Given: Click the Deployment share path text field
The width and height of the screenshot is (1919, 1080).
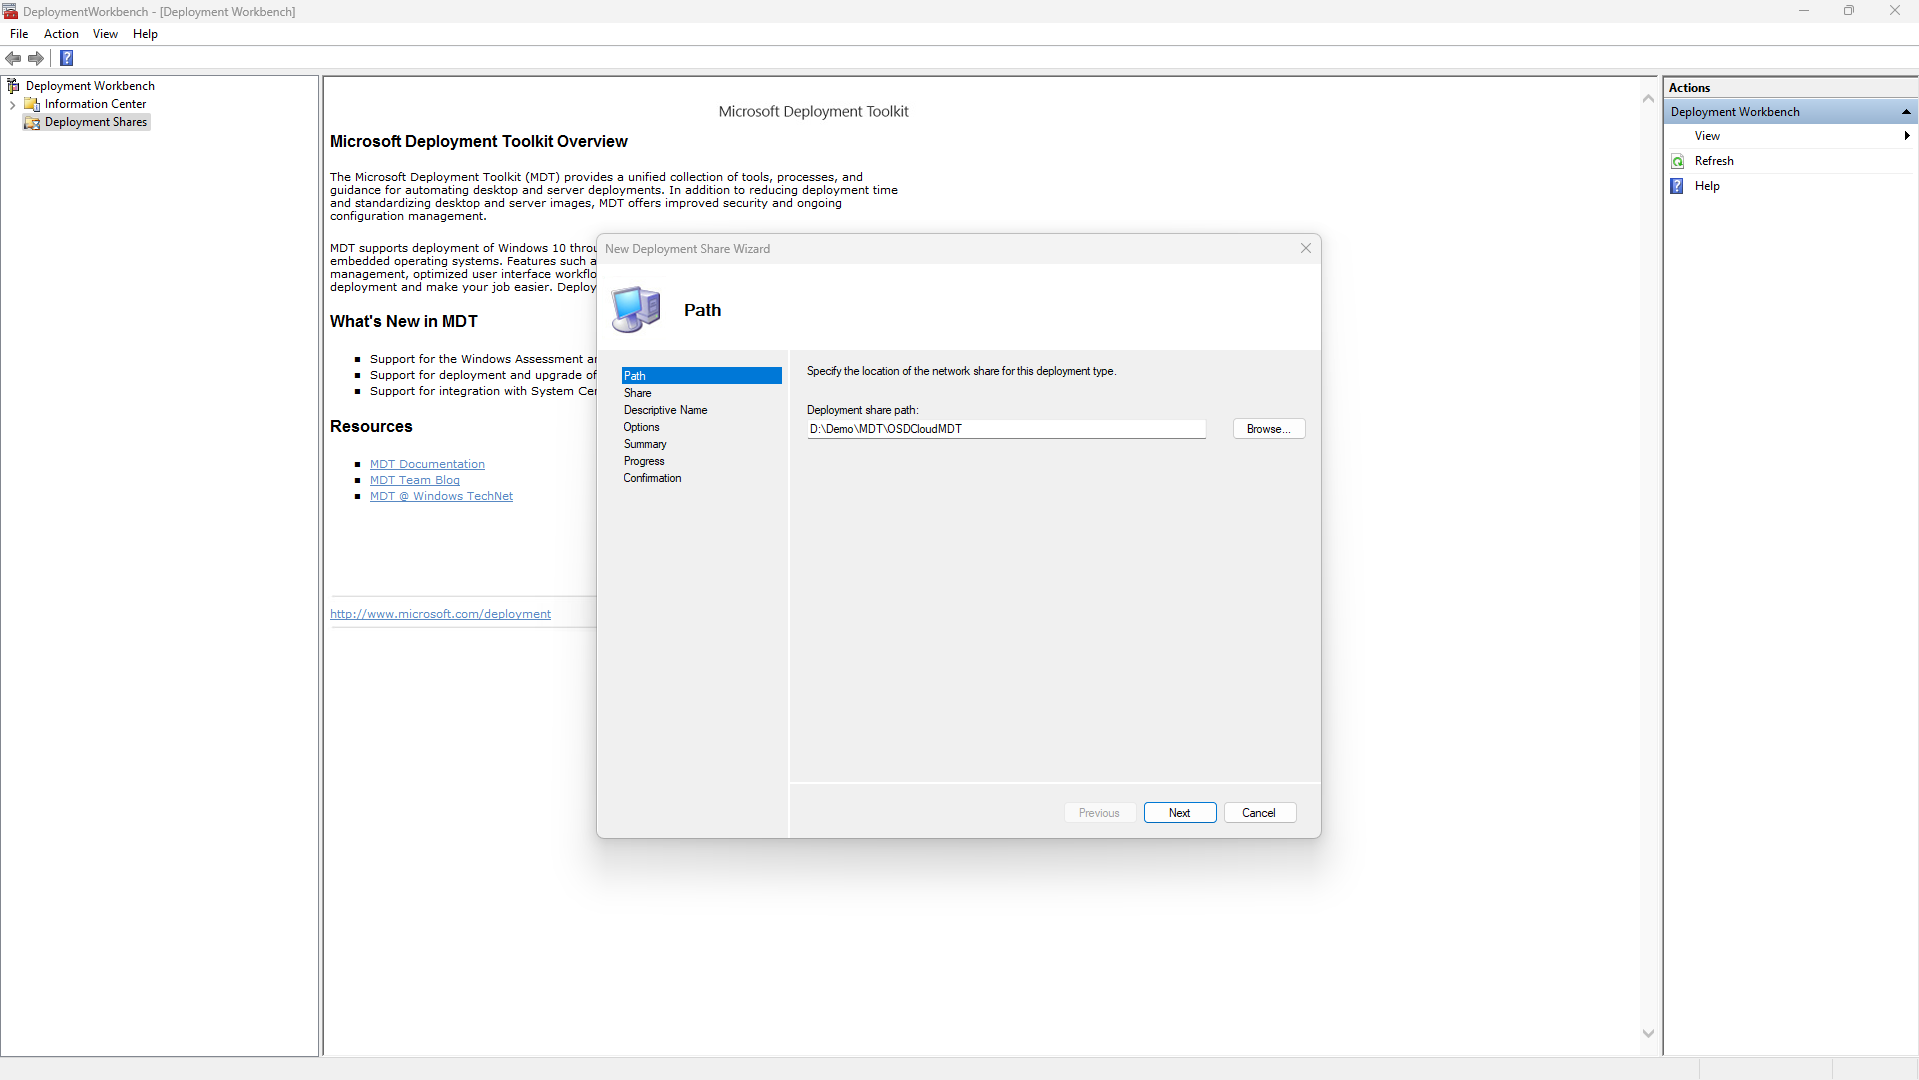Looking at the screenshot, I should click(x=1005, y=429).
